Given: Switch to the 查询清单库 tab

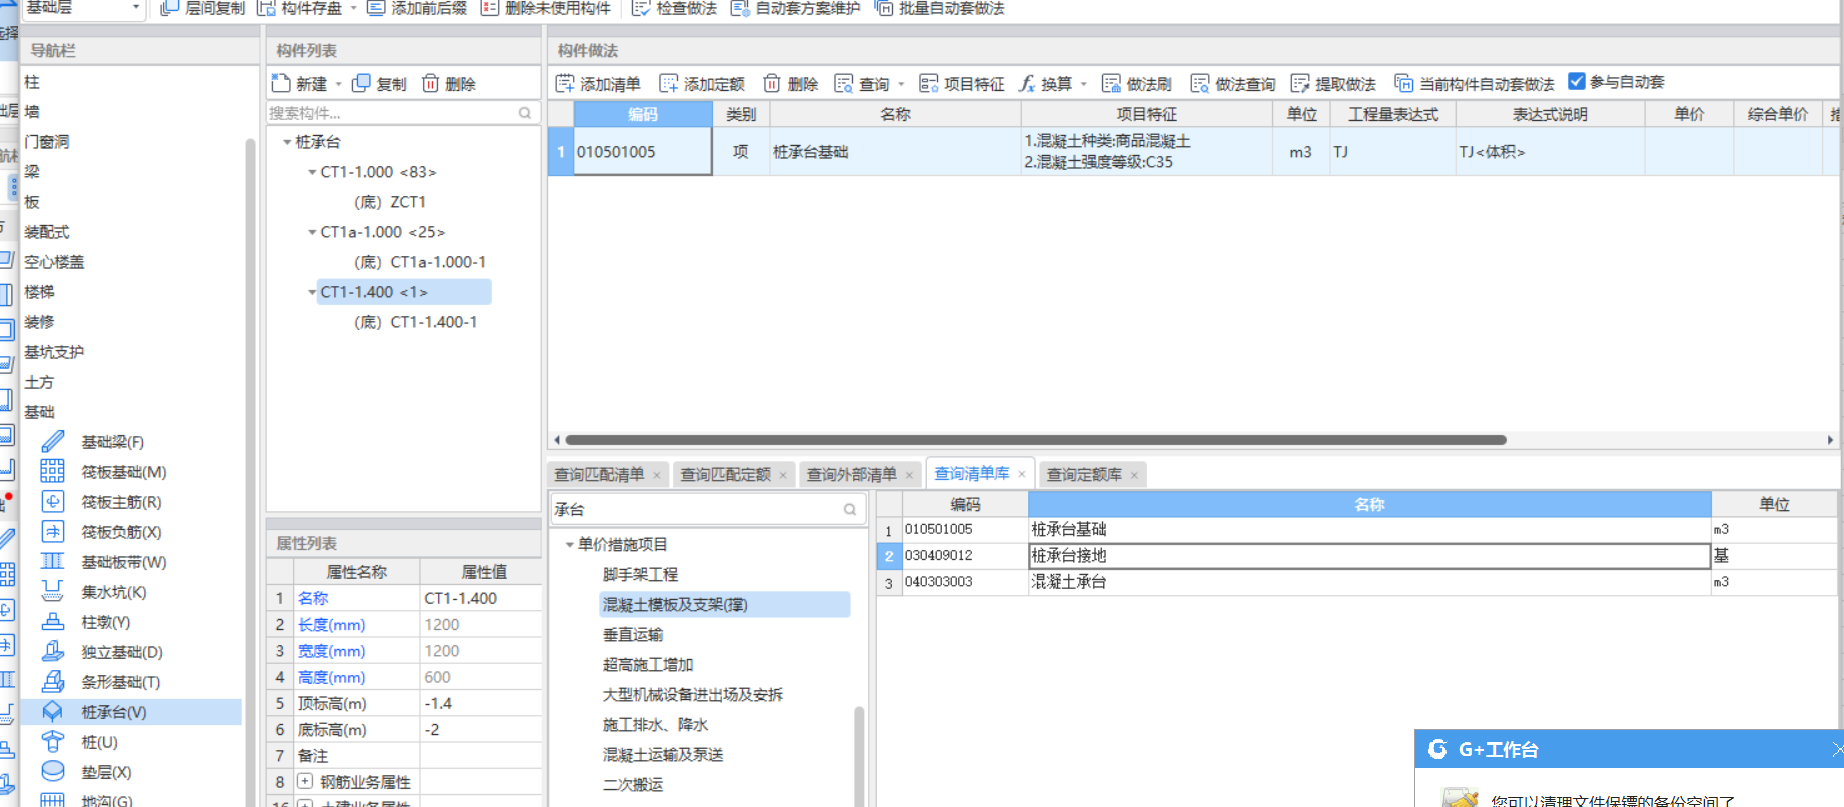Looking at the screenshot, I should point(971,473).
